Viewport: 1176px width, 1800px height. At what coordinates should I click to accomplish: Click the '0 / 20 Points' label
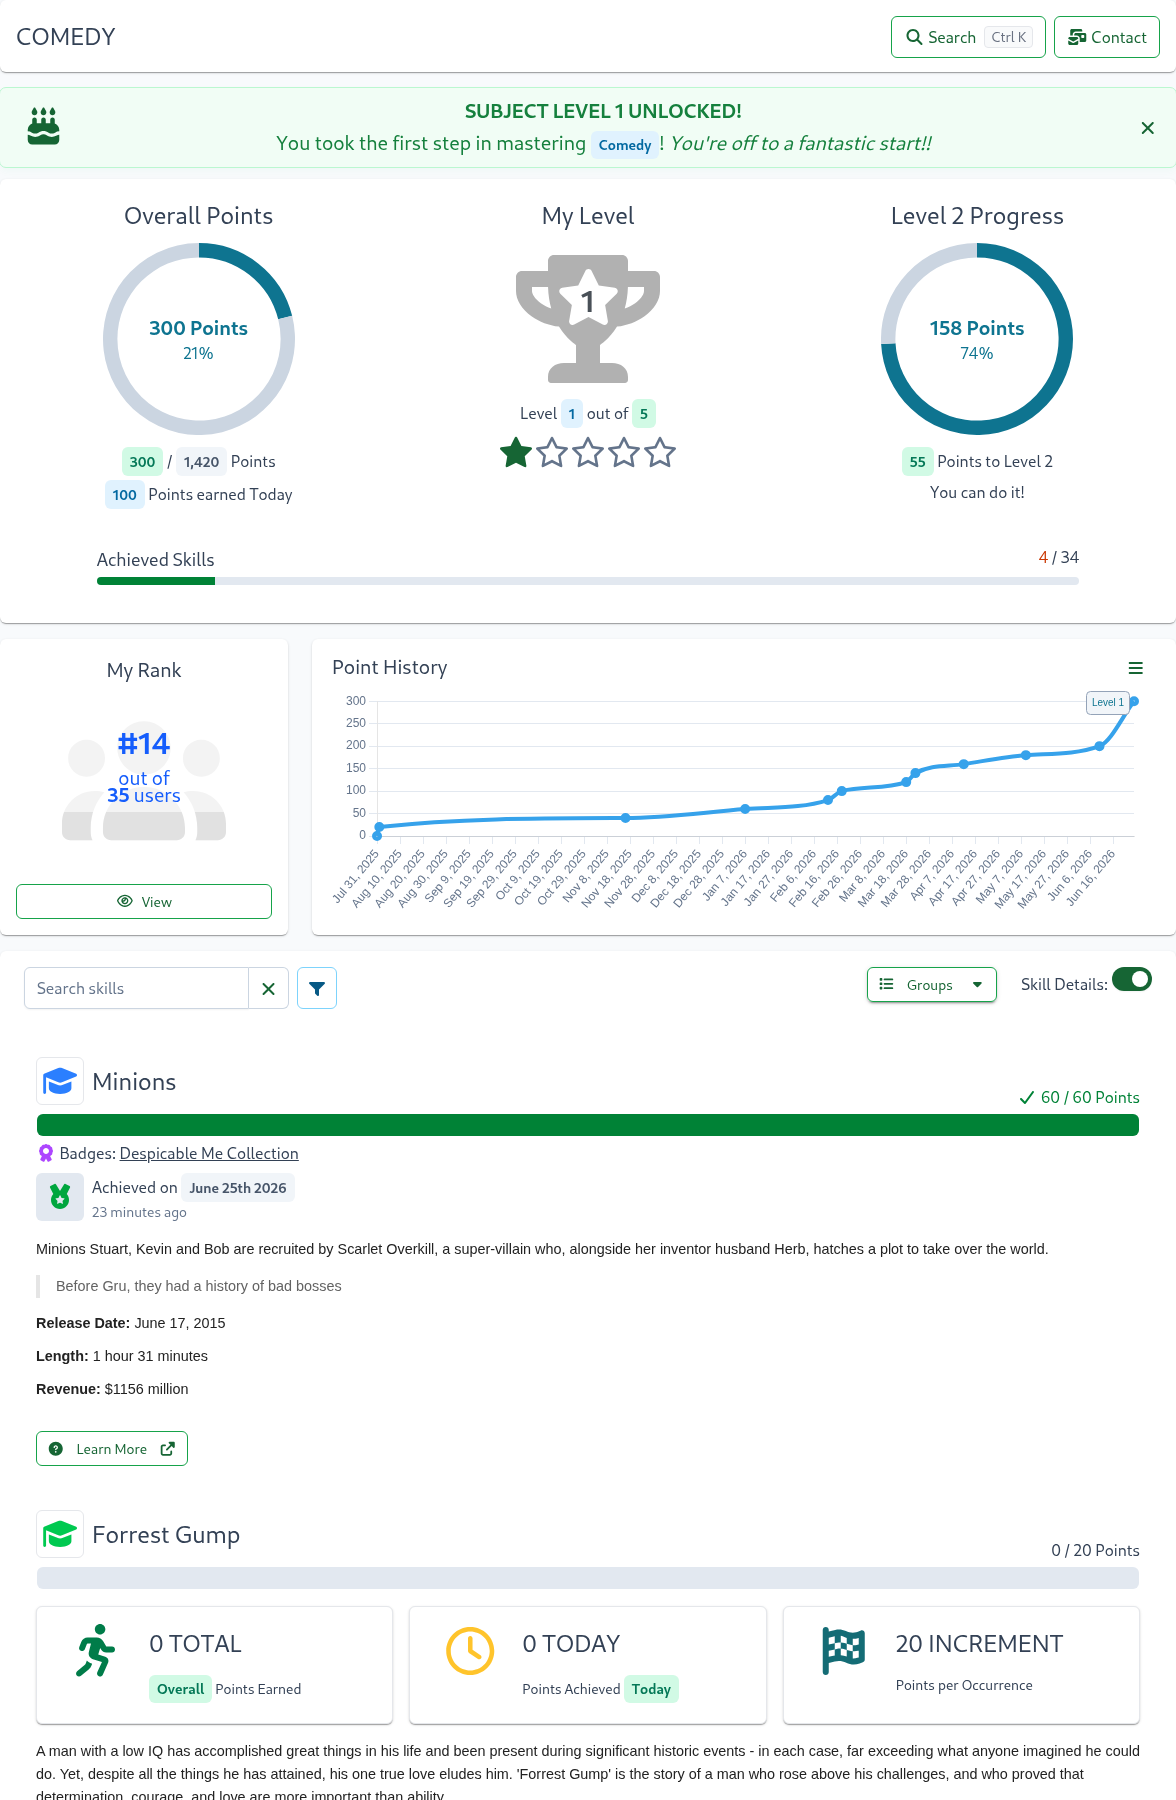tap(1095, 1550)
